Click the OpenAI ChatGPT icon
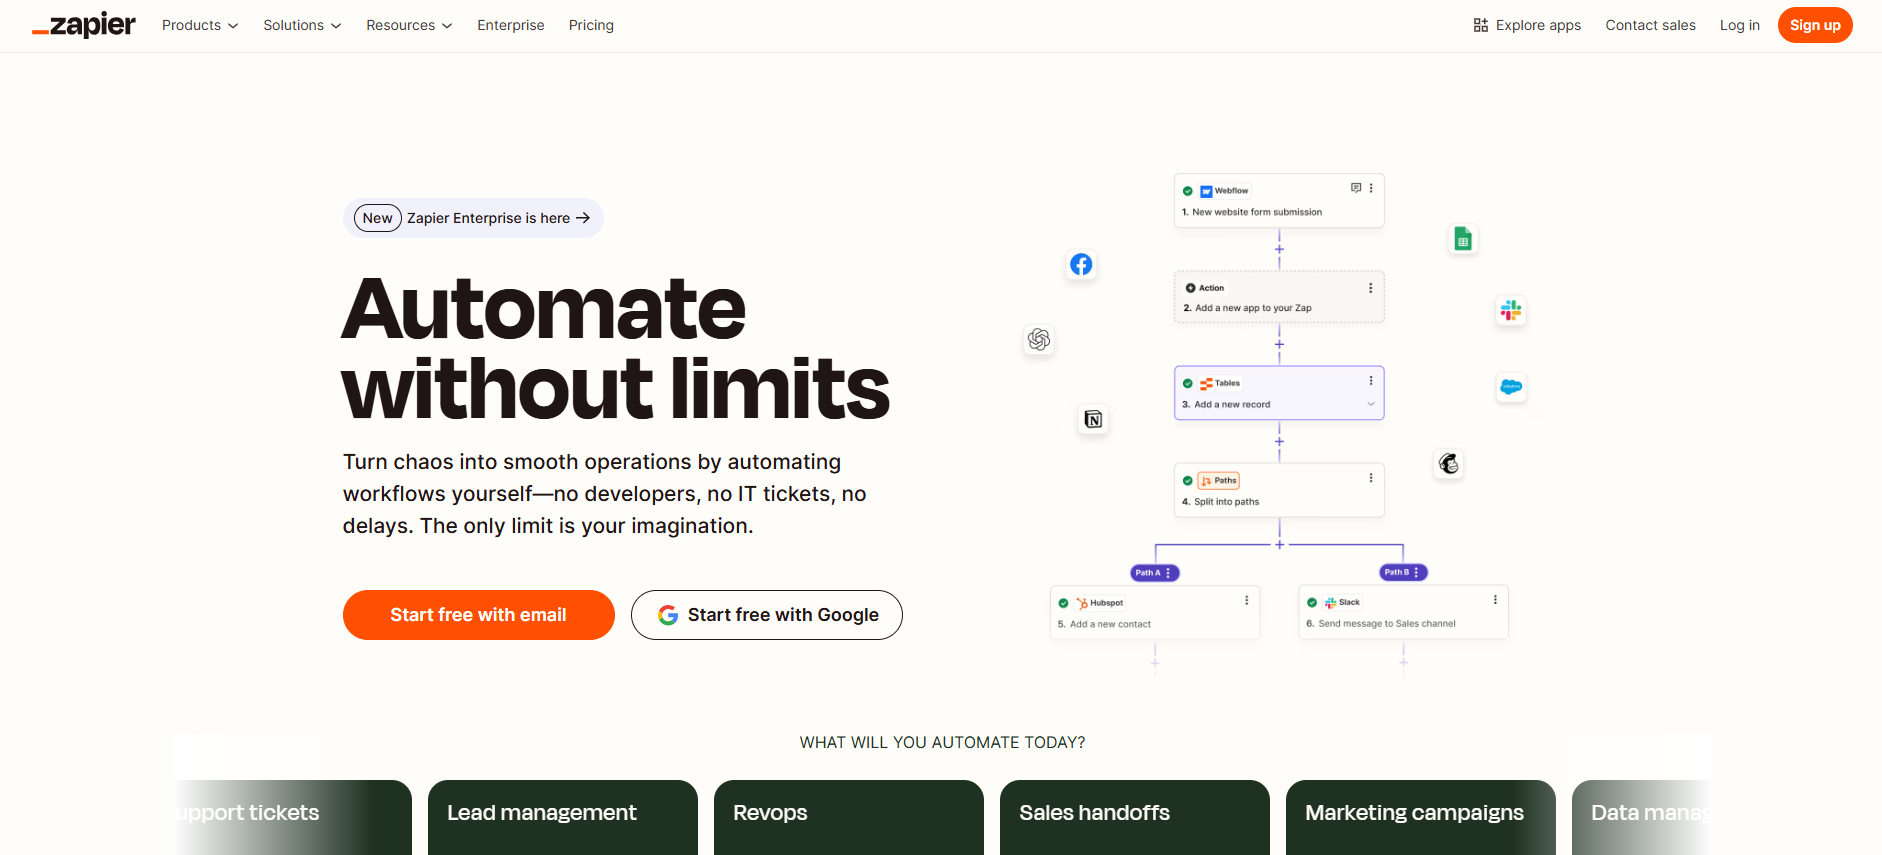 pos(1039,340)
